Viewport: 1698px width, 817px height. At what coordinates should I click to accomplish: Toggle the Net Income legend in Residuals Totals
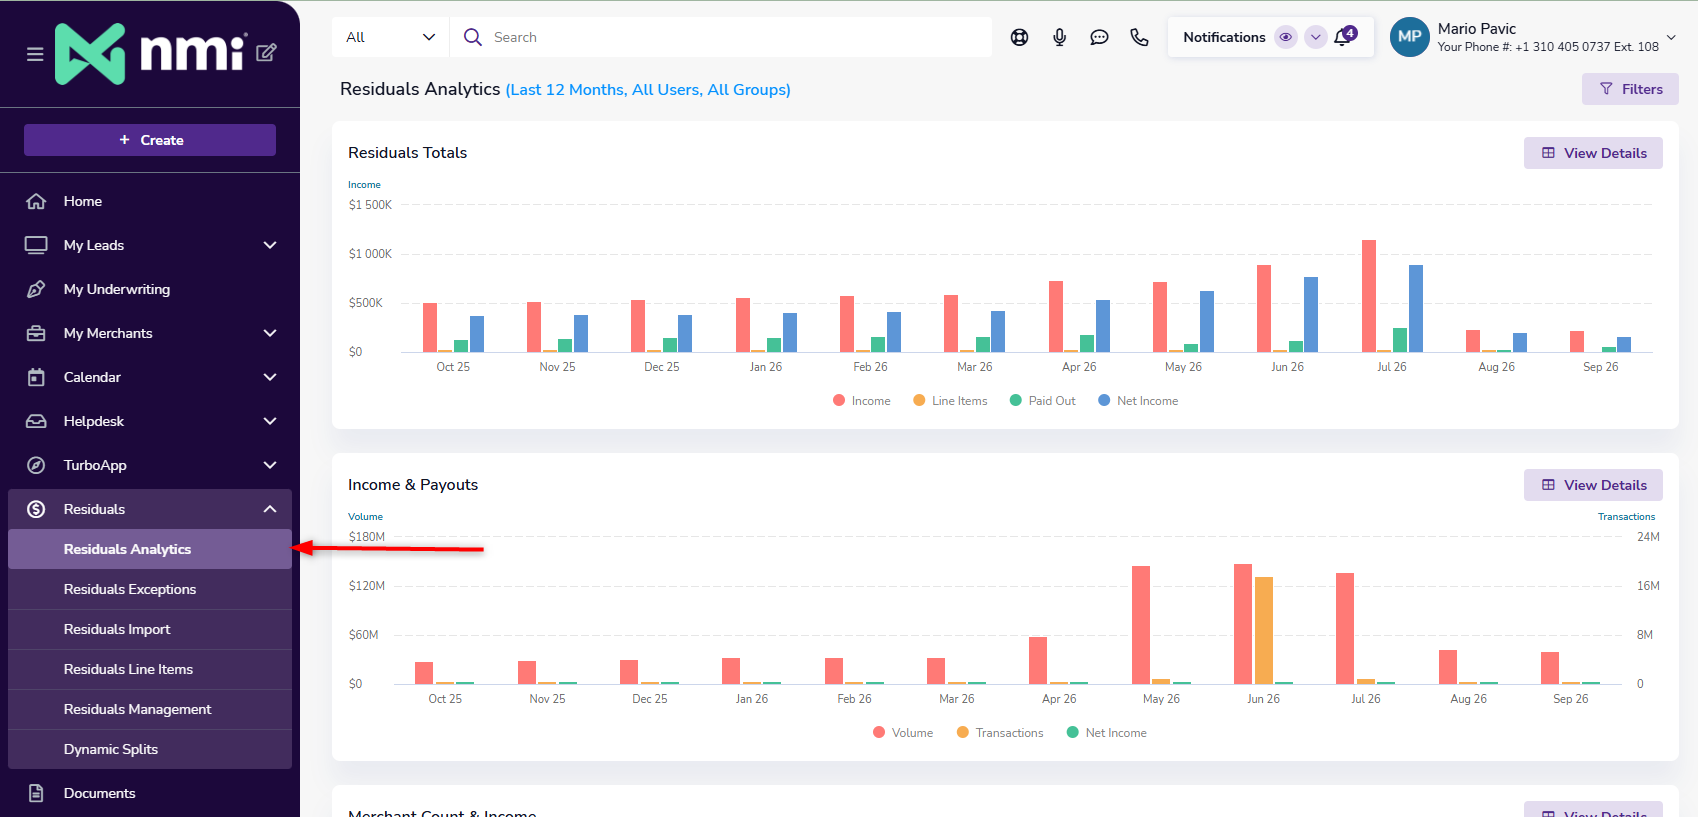[1138, 401]
